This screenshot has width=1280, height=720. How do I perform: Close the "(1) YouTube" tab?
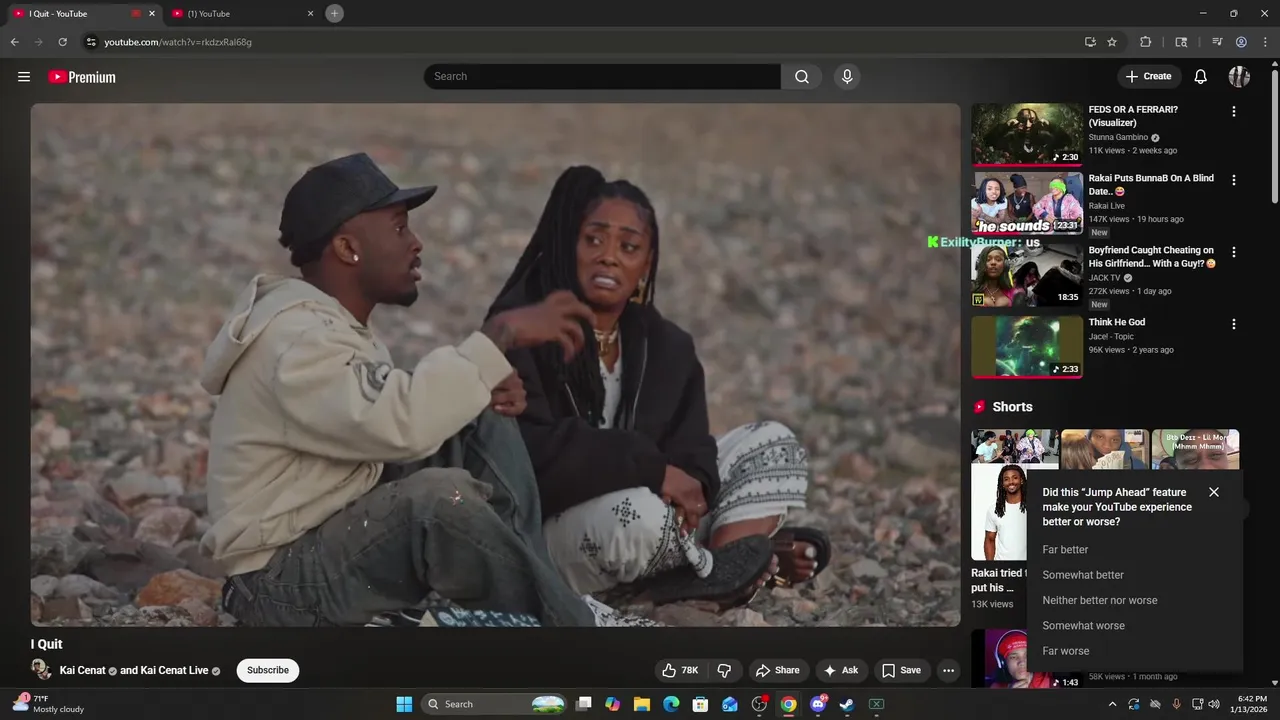[310, 14]
